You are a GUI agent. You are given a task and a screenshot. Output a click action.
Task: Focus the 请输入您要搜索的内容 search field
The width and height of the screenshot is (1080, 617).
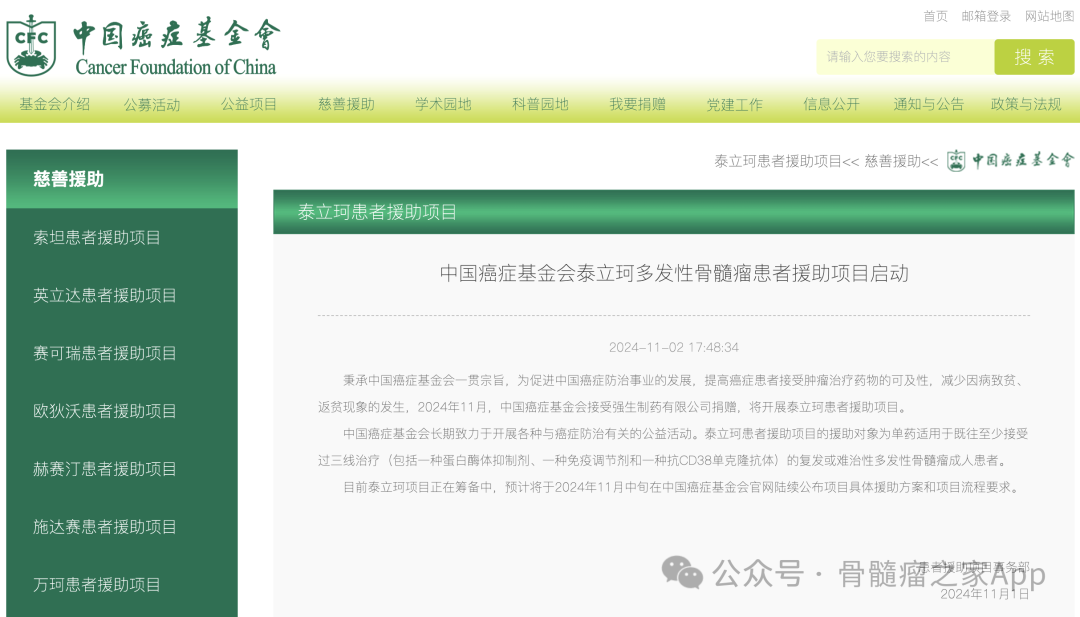905,57
